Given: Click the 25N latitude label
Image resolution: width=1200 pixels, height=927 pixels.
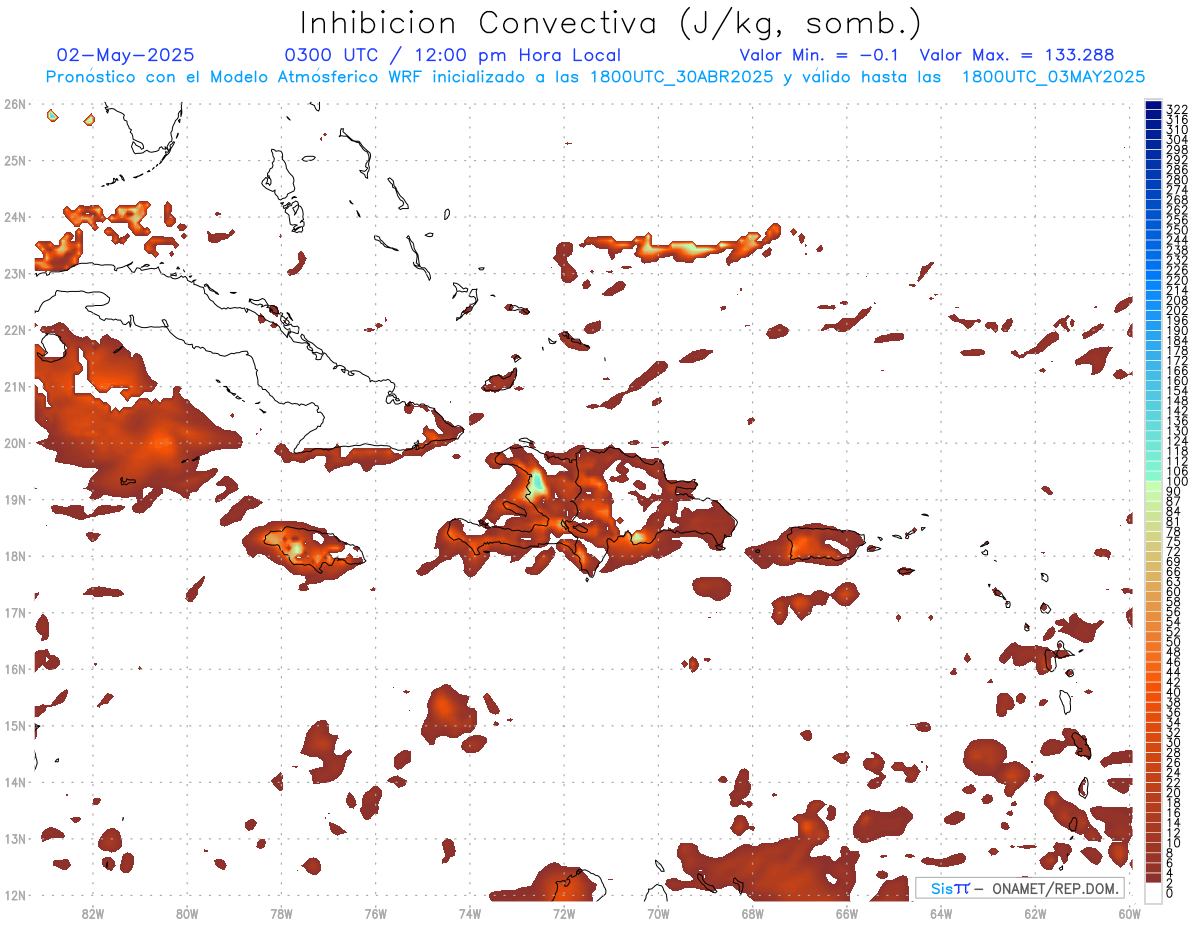Looking at the screenshot, I should [14, 160].
